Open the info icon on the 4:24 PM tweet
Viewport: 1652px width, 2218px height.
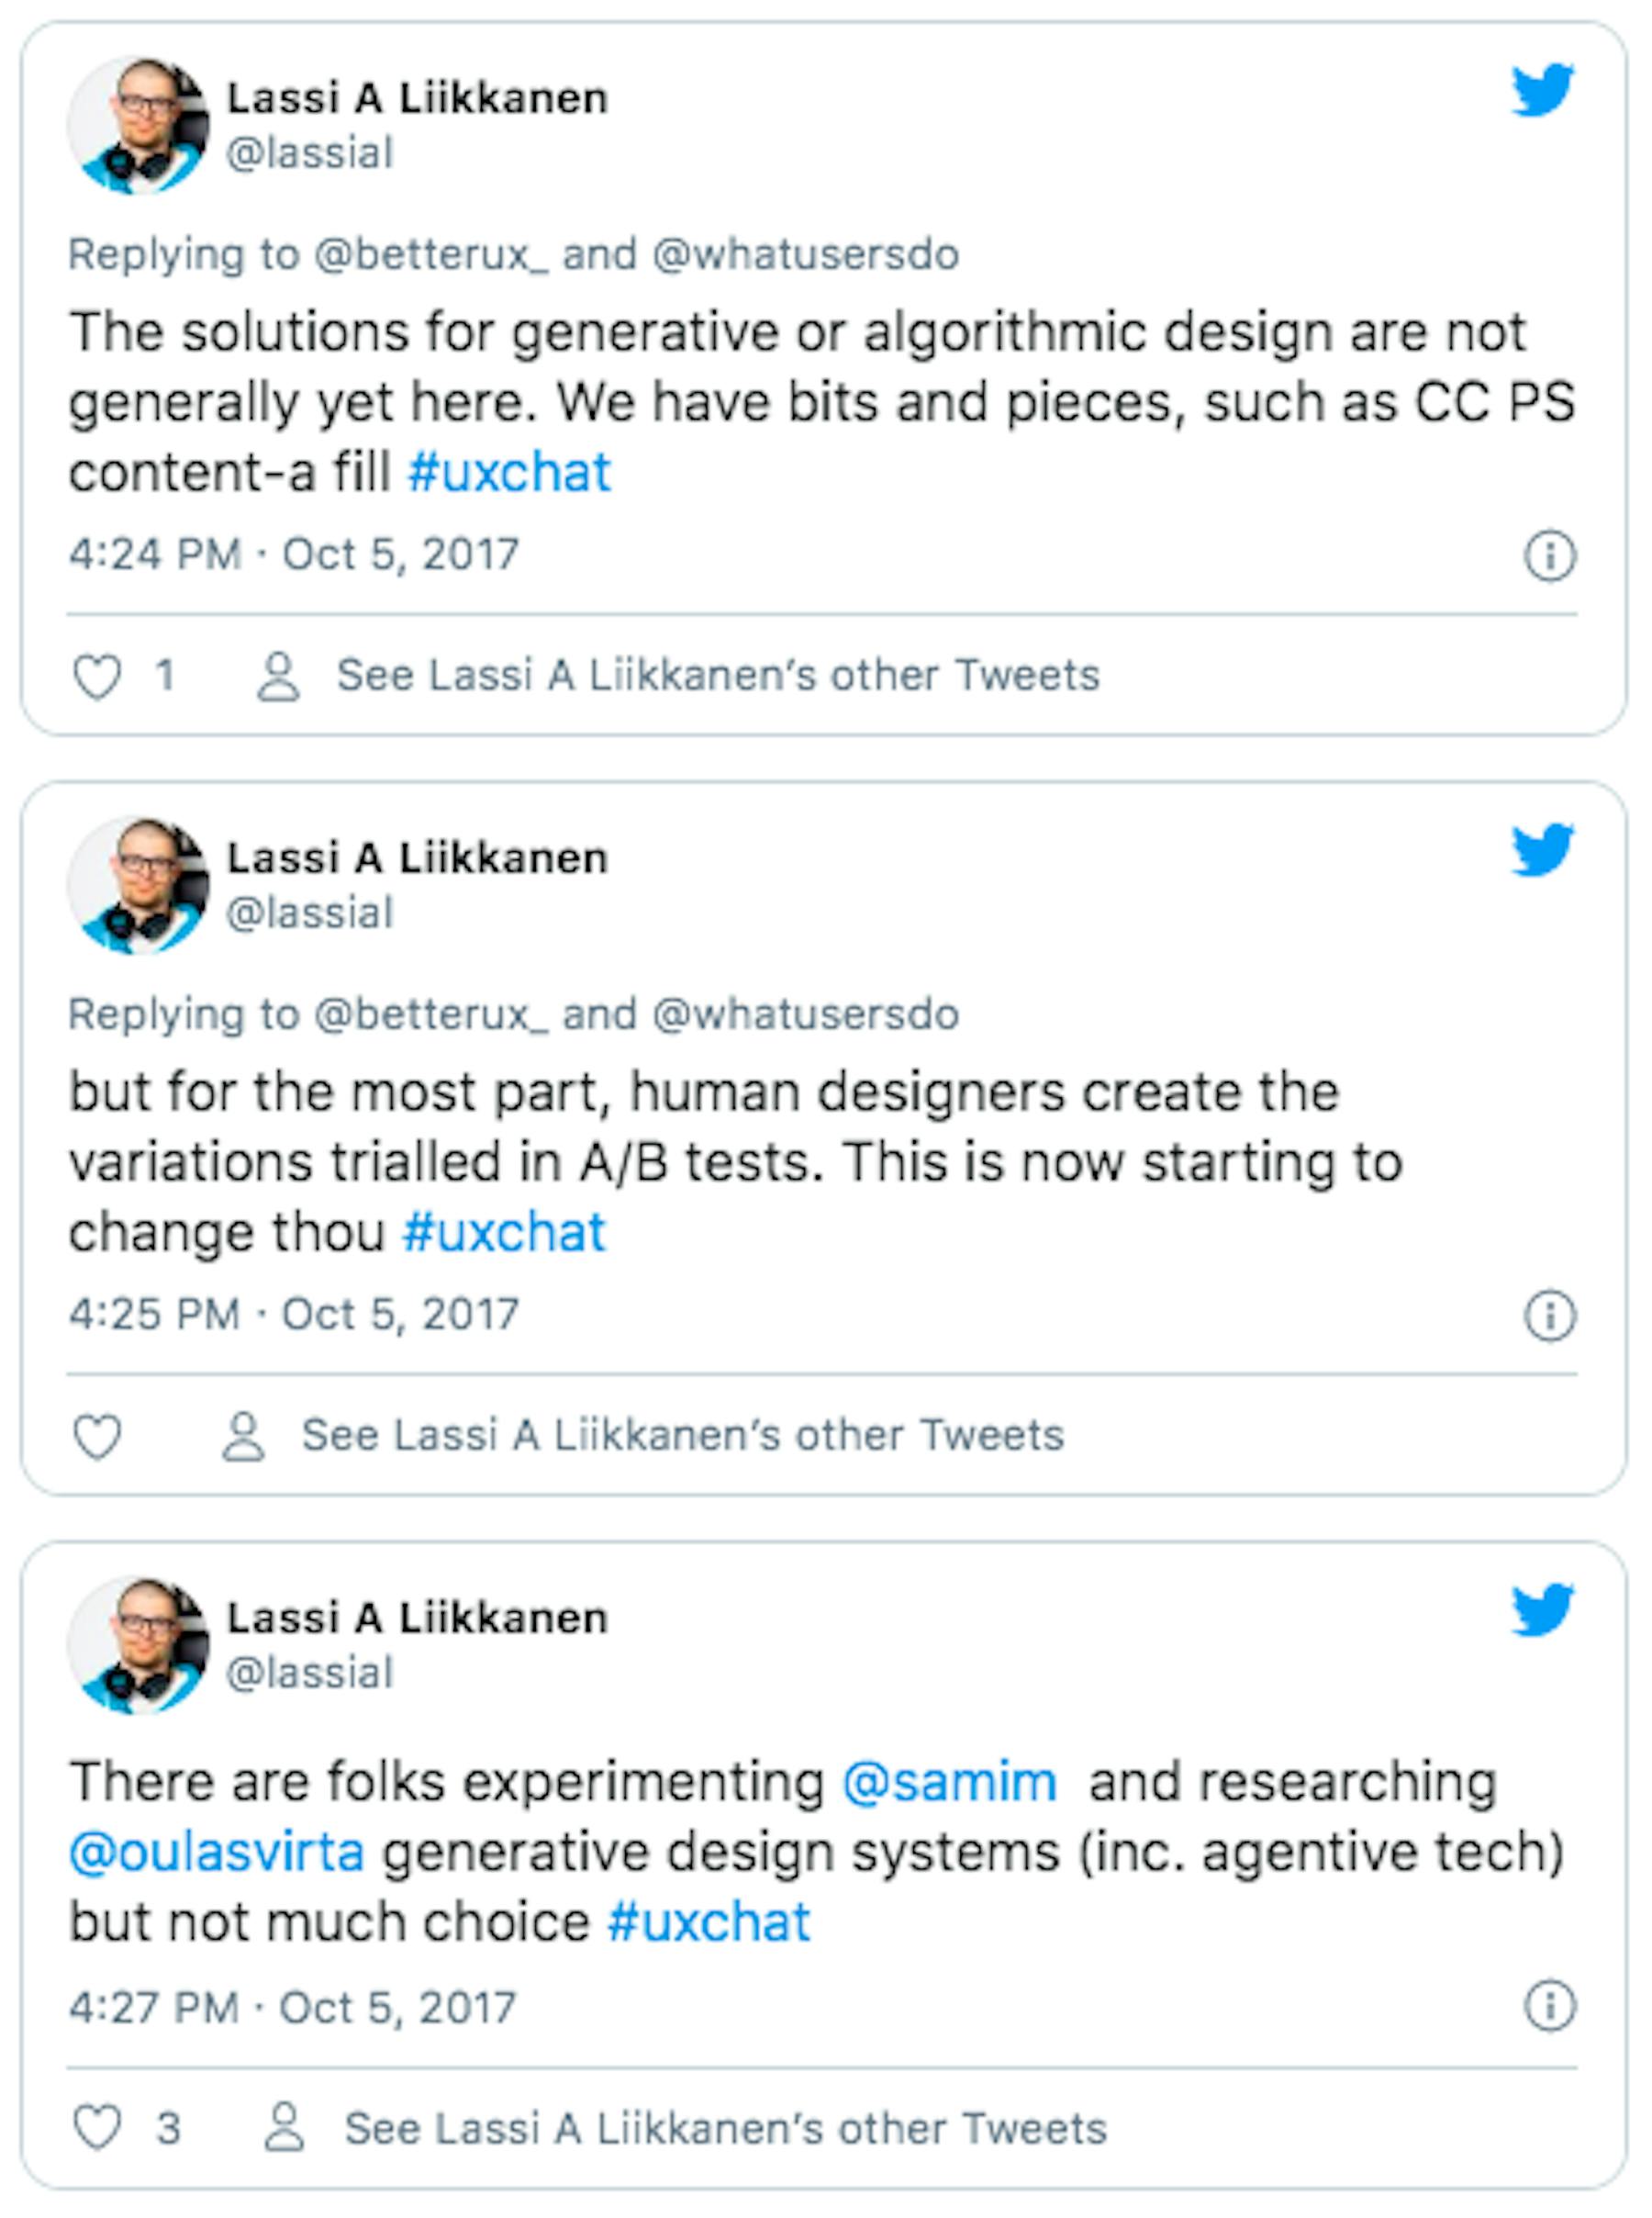click(1550, 555)
